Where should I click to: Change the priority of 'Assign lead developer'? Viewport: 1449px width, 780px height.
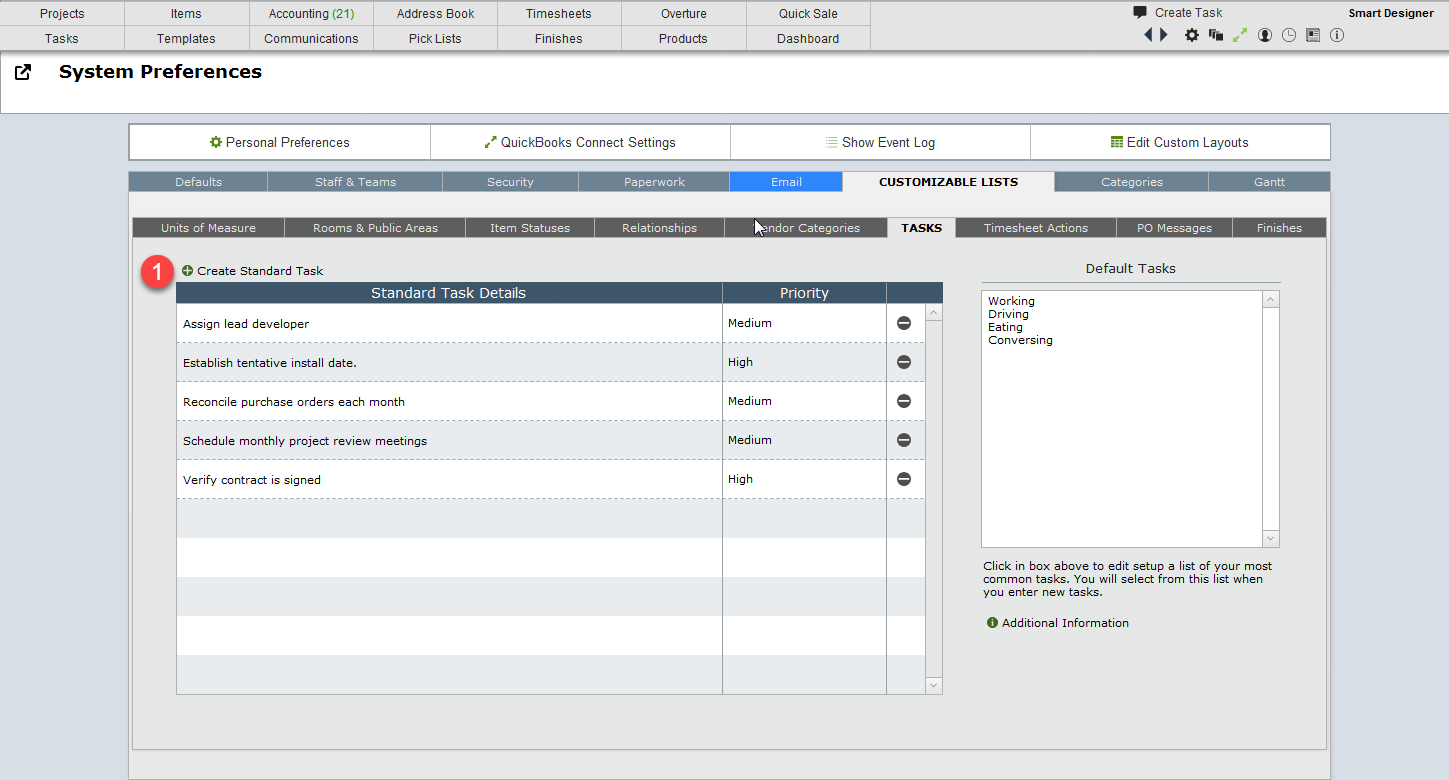tap(804, 323)
